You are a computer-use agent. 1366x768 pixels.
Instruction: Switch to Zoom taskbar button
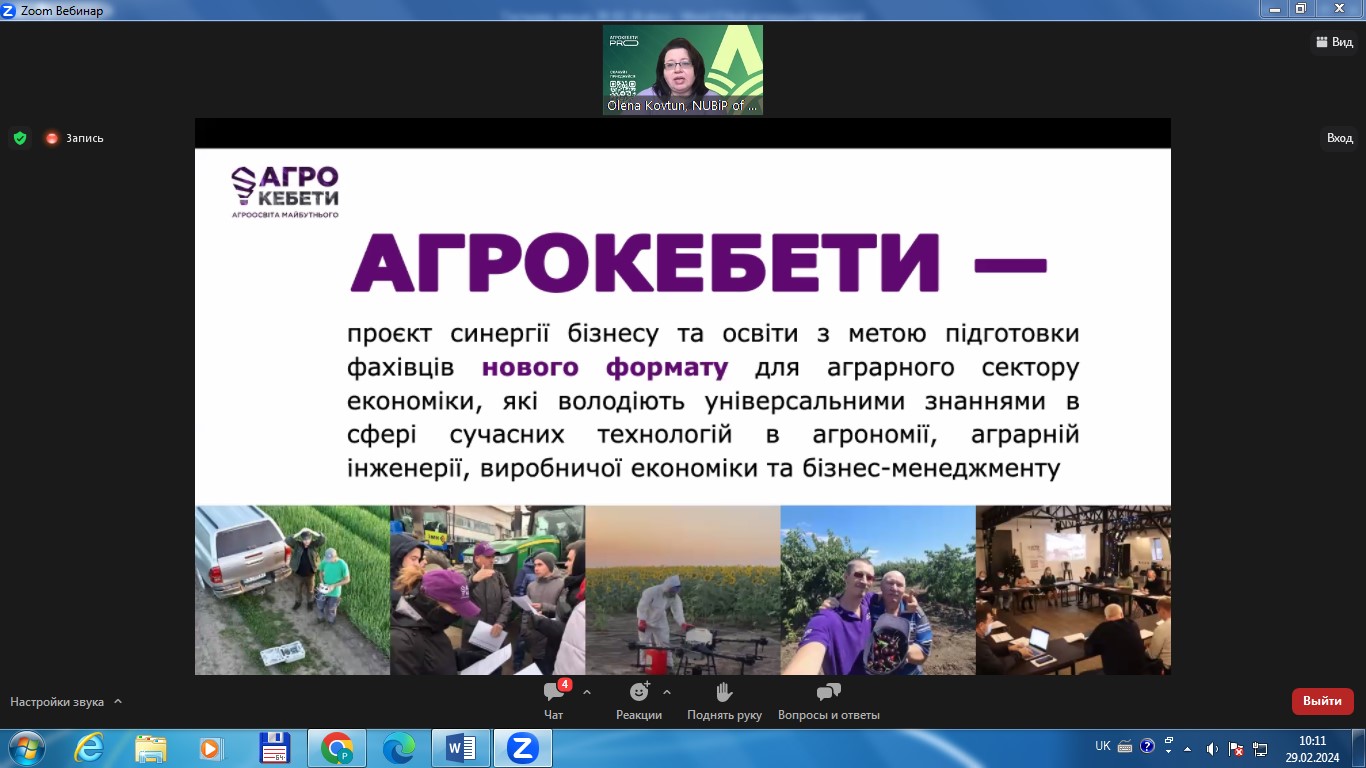523,748
